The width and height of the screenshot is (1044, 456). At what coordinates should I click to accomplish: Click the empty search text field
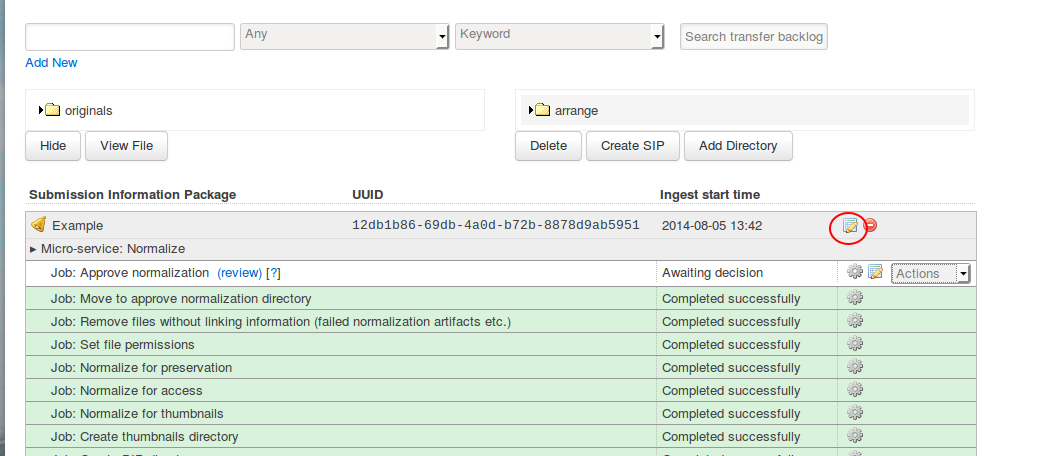(x=130, y=37)
